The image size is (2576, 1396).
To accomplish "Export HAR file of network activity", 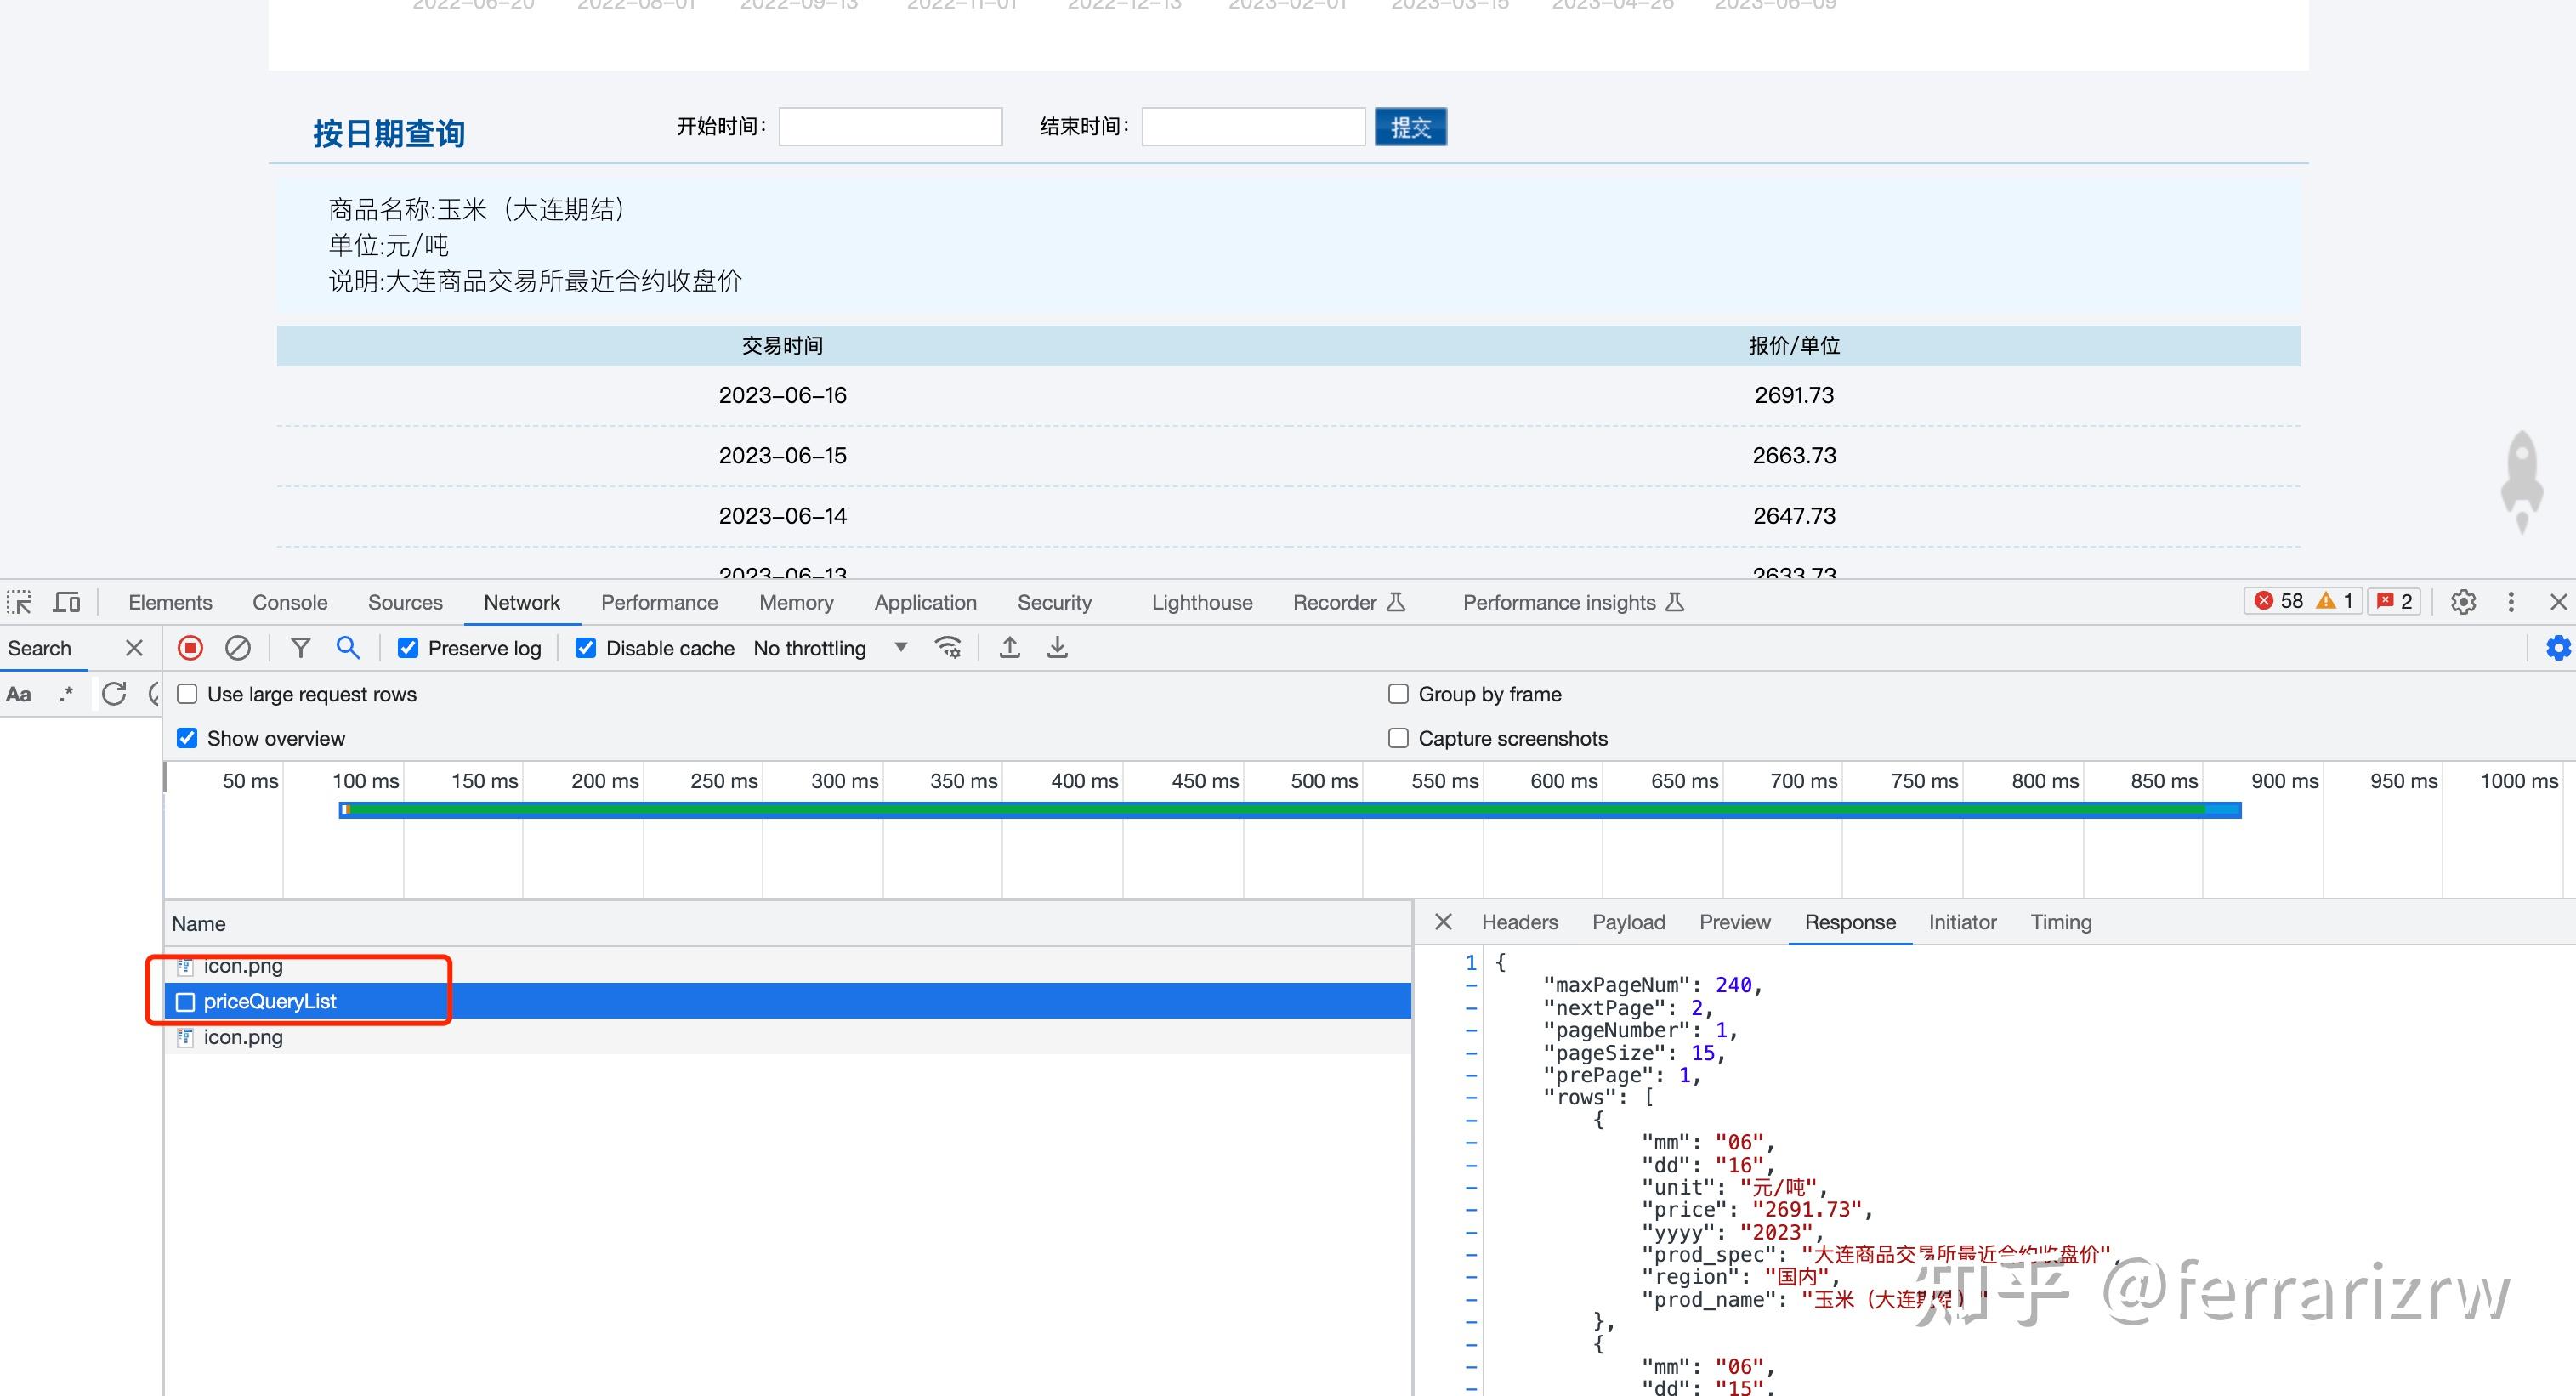I will 1056,648.
